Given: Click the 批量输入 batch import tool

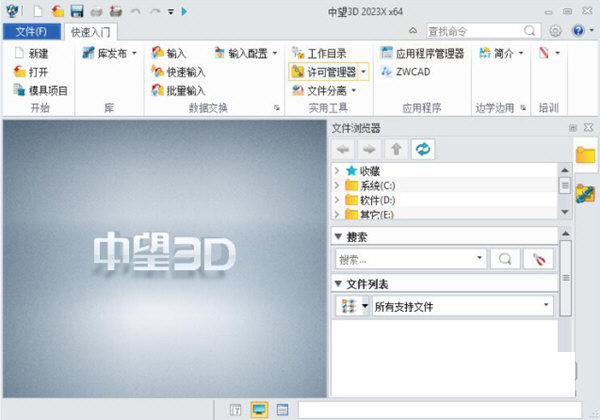Looking at the screenshot, I should coord(178,90).
